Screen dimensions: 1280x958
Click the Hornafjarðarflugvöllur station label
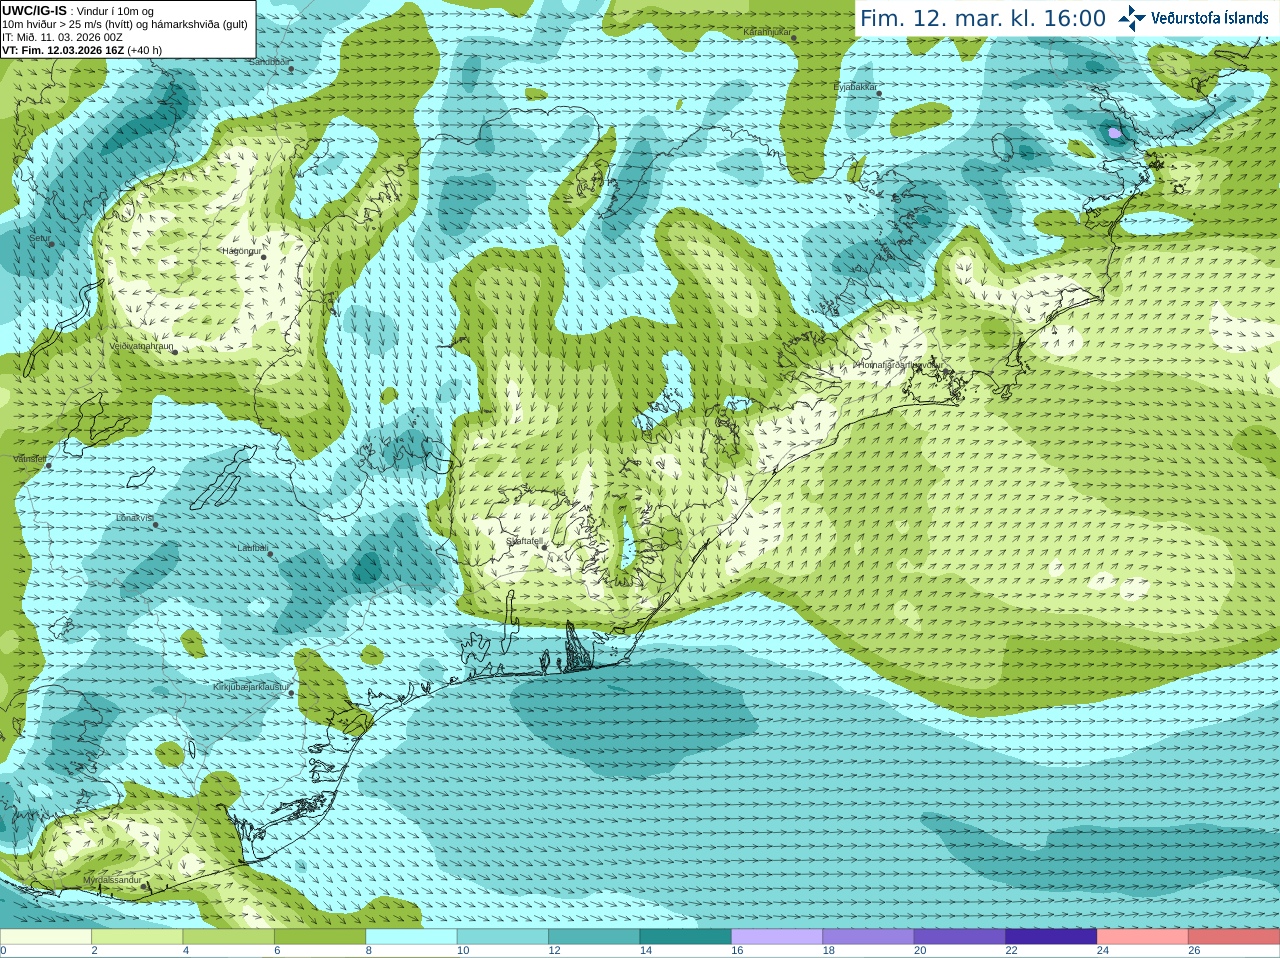coord(901,365)
